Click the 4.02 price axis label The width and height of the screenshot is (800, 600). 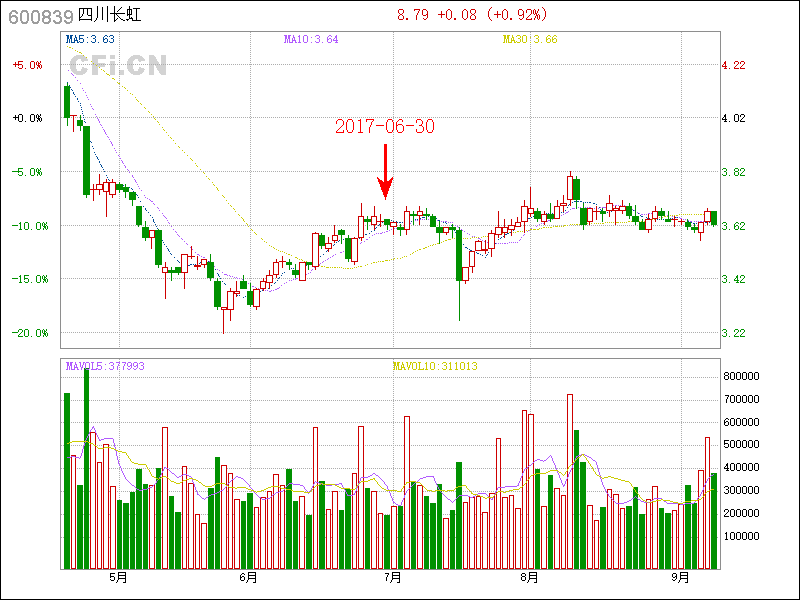coord(734,118)
